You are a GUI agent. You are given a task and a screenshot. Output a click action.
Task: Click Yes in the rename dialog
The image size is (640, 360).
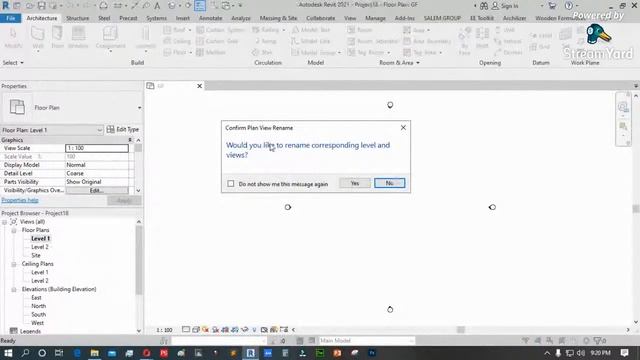[x=355, y=183]
